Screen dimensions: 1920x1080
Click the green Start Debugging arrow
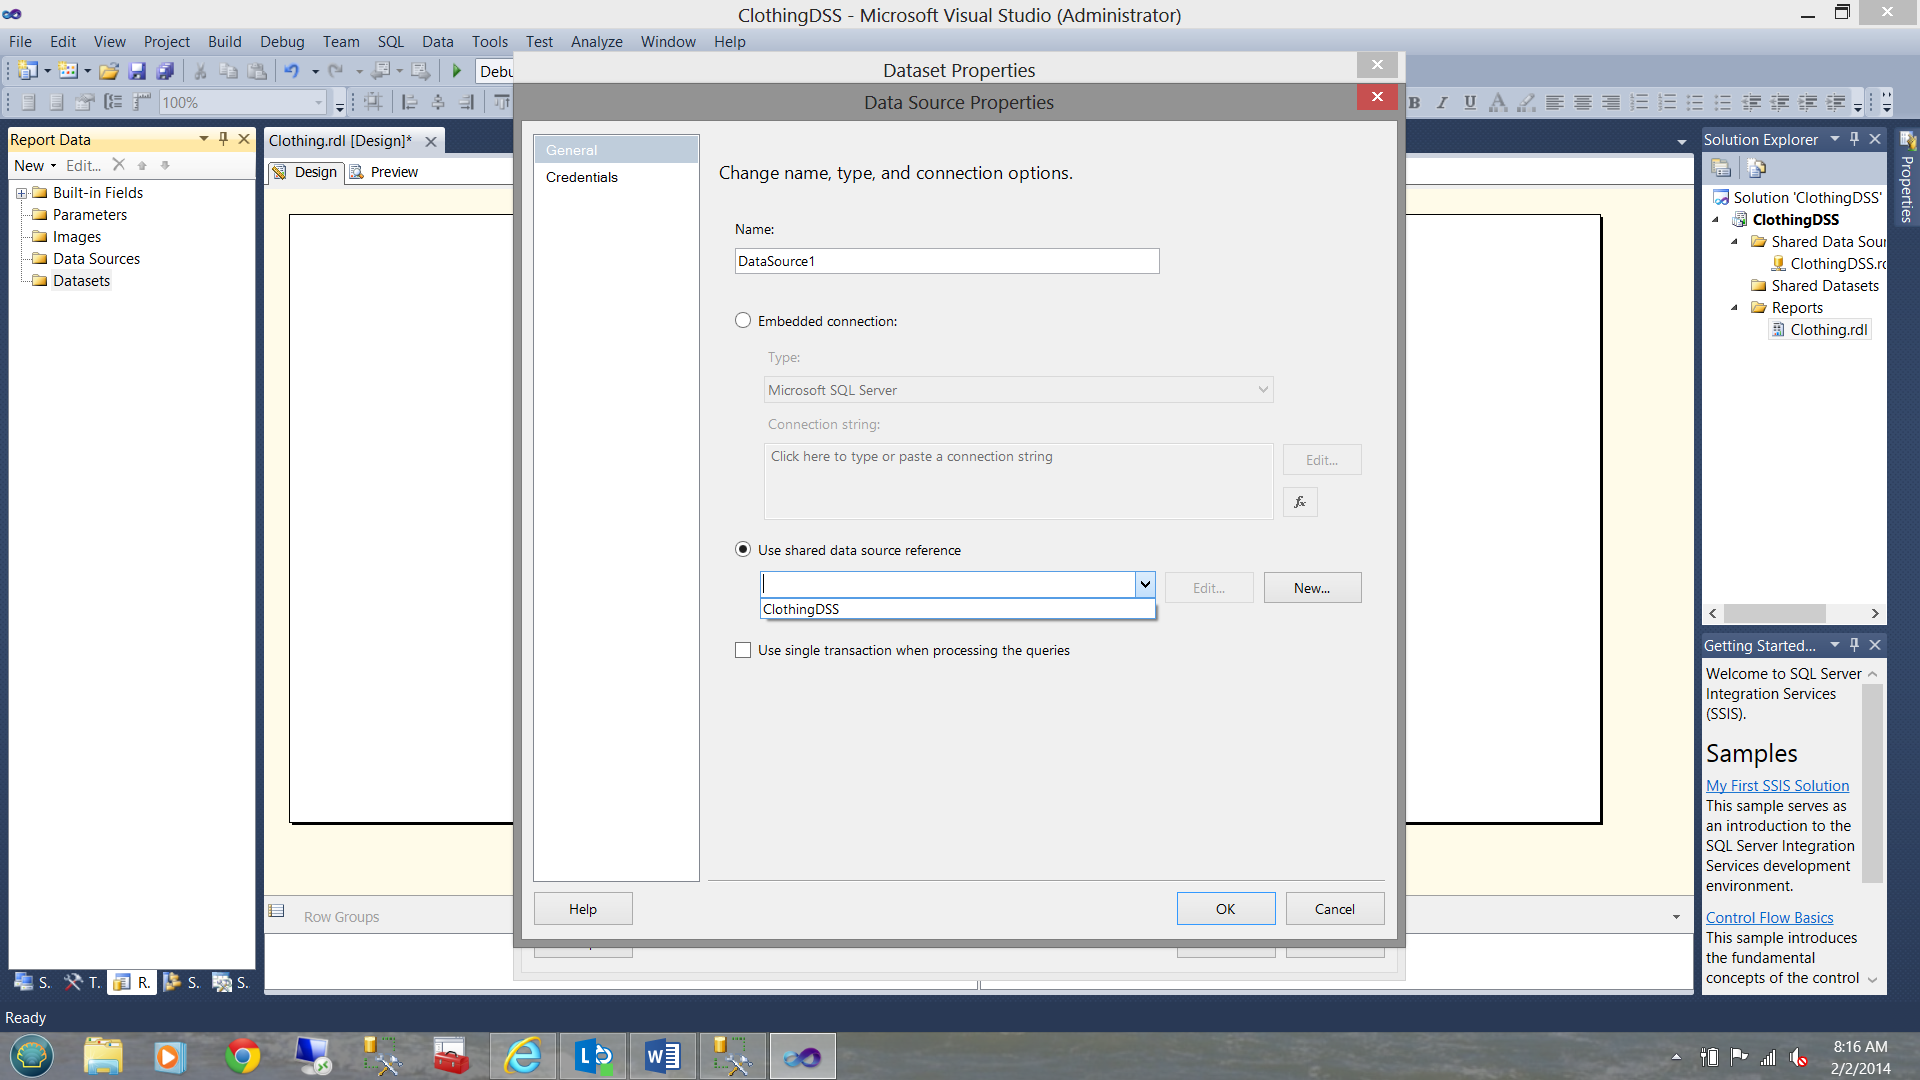(457, 71)
